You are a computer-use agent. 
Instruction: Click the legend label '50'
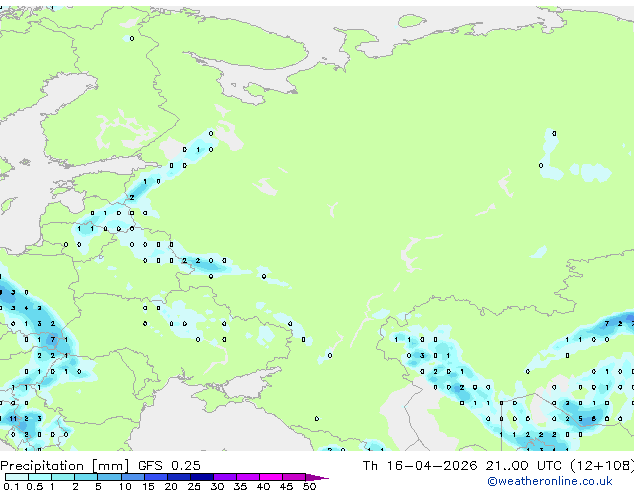(x=309, y=486)
